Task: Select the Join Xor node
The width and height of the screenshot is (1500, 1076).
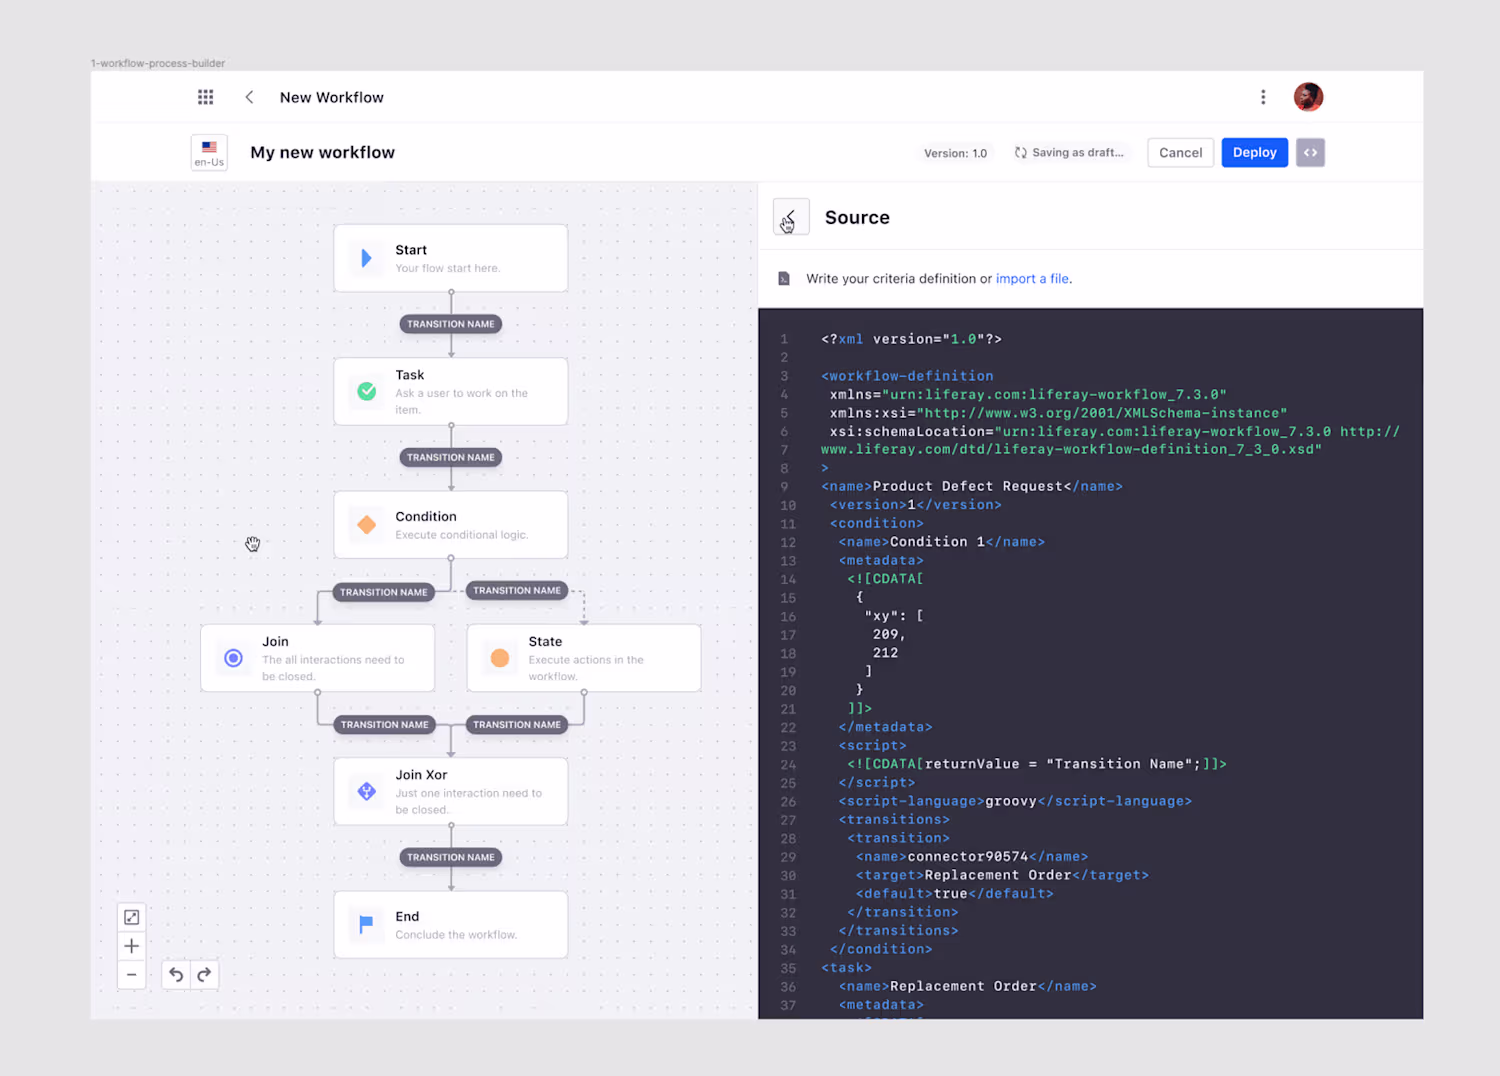Action: [451, 791]
